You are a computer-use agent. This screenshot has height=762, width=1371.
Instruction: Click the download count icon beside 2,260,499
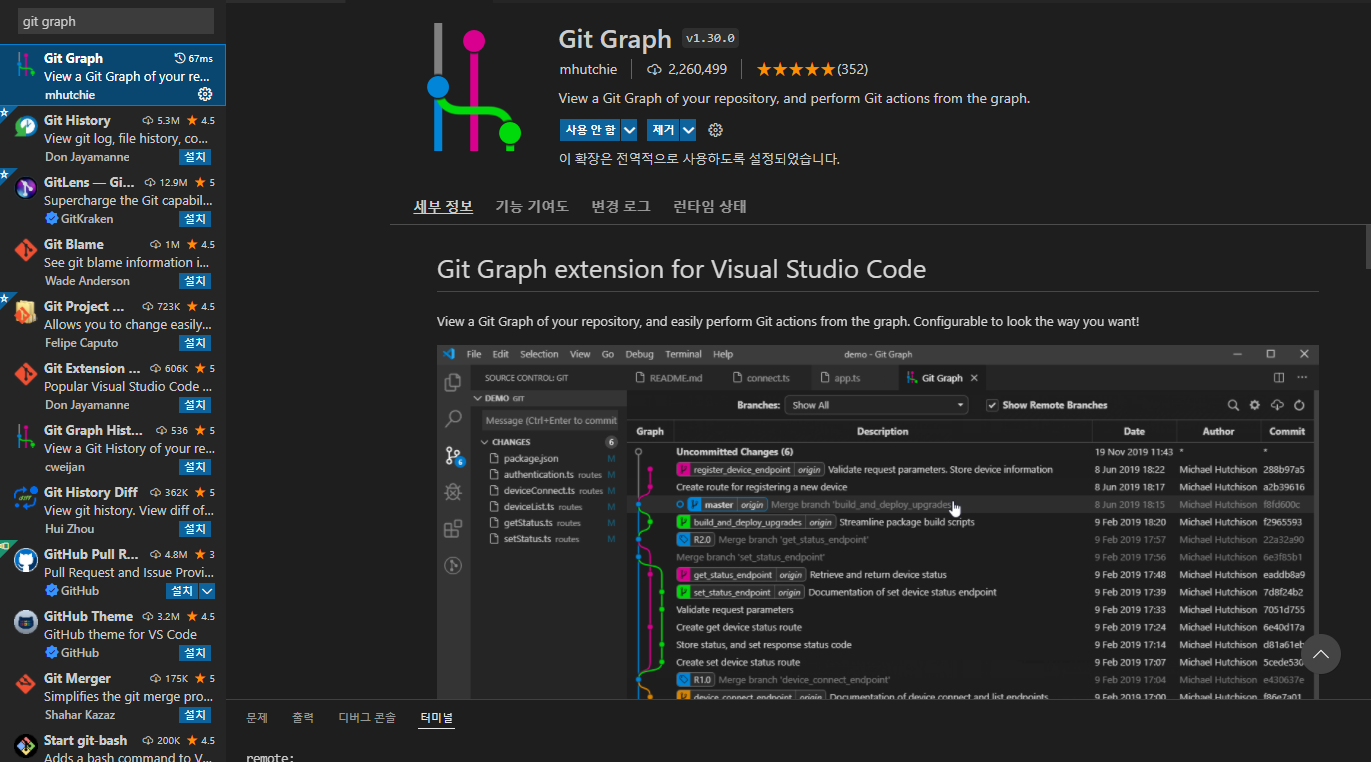coord(655,70)
